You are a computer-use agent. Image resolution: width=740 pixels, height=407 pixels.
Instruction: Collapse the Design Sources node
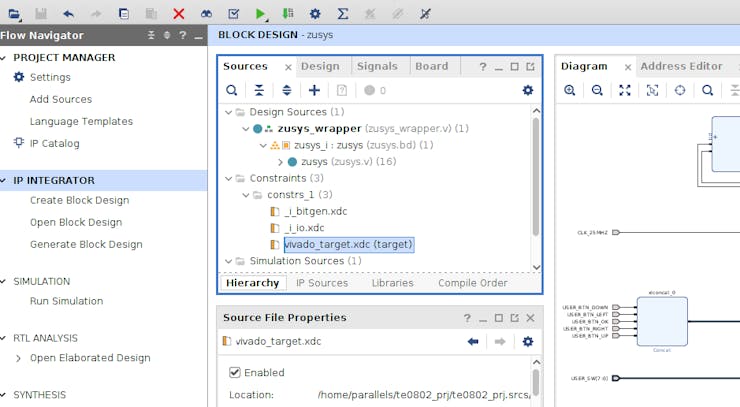(228, 112)
